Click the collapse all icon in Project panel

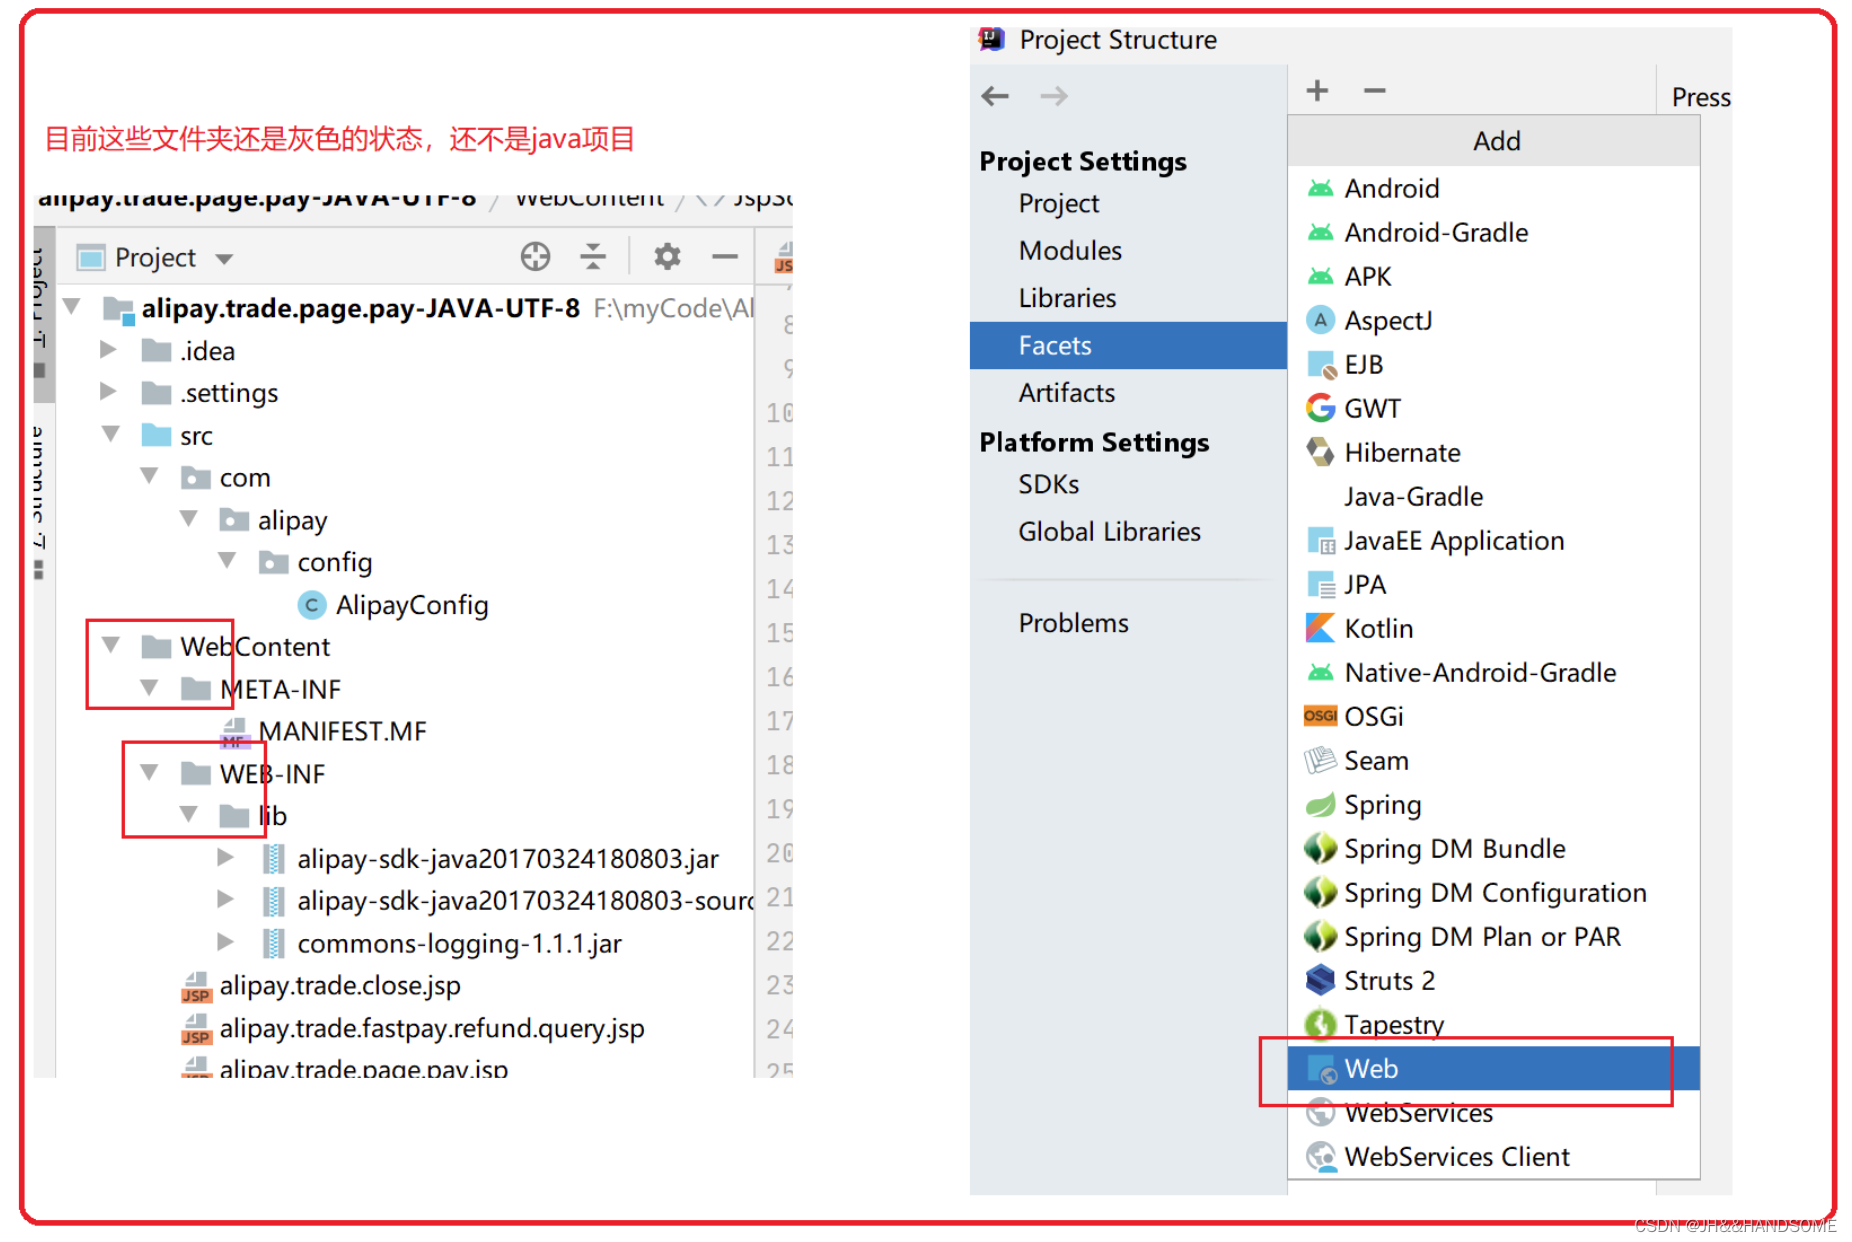tap(593, 257)
